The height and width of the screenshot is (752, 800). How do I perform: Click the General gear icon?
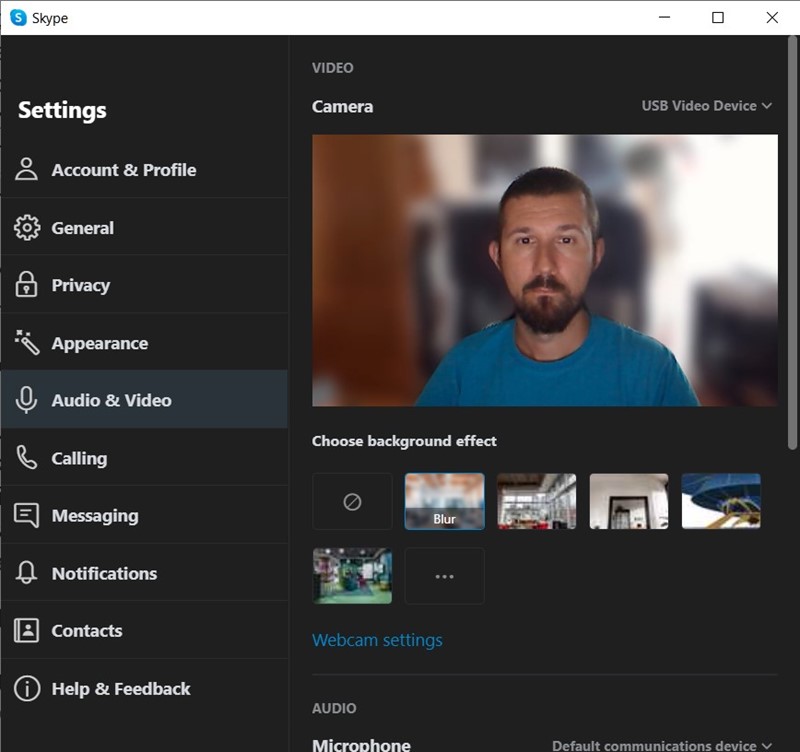click(27, 227)
